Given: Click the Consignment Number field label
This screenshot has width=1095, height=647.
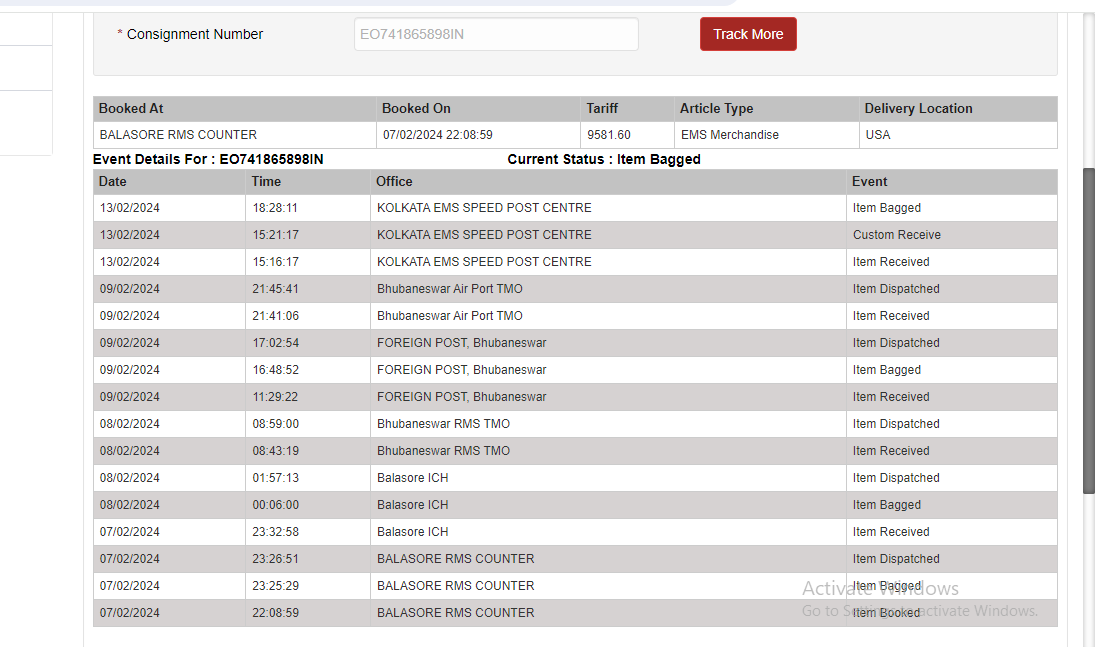Looking at the screenshot, I should tap(195, 34).
